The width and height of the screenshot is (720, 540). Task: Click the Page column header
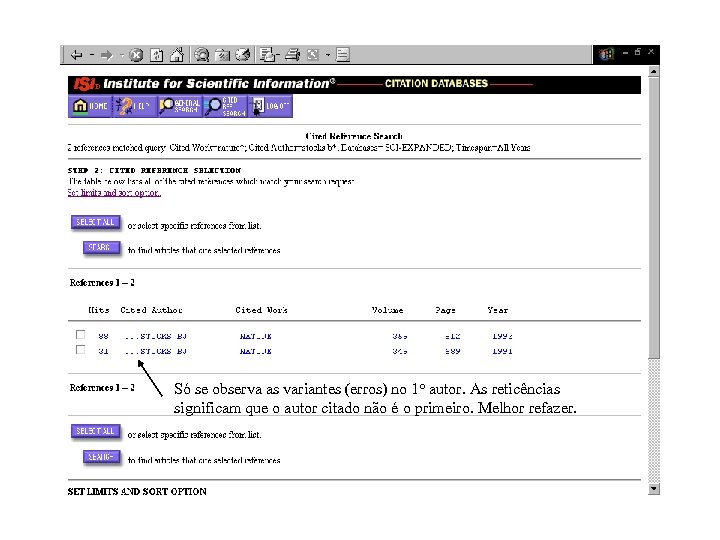445,310
